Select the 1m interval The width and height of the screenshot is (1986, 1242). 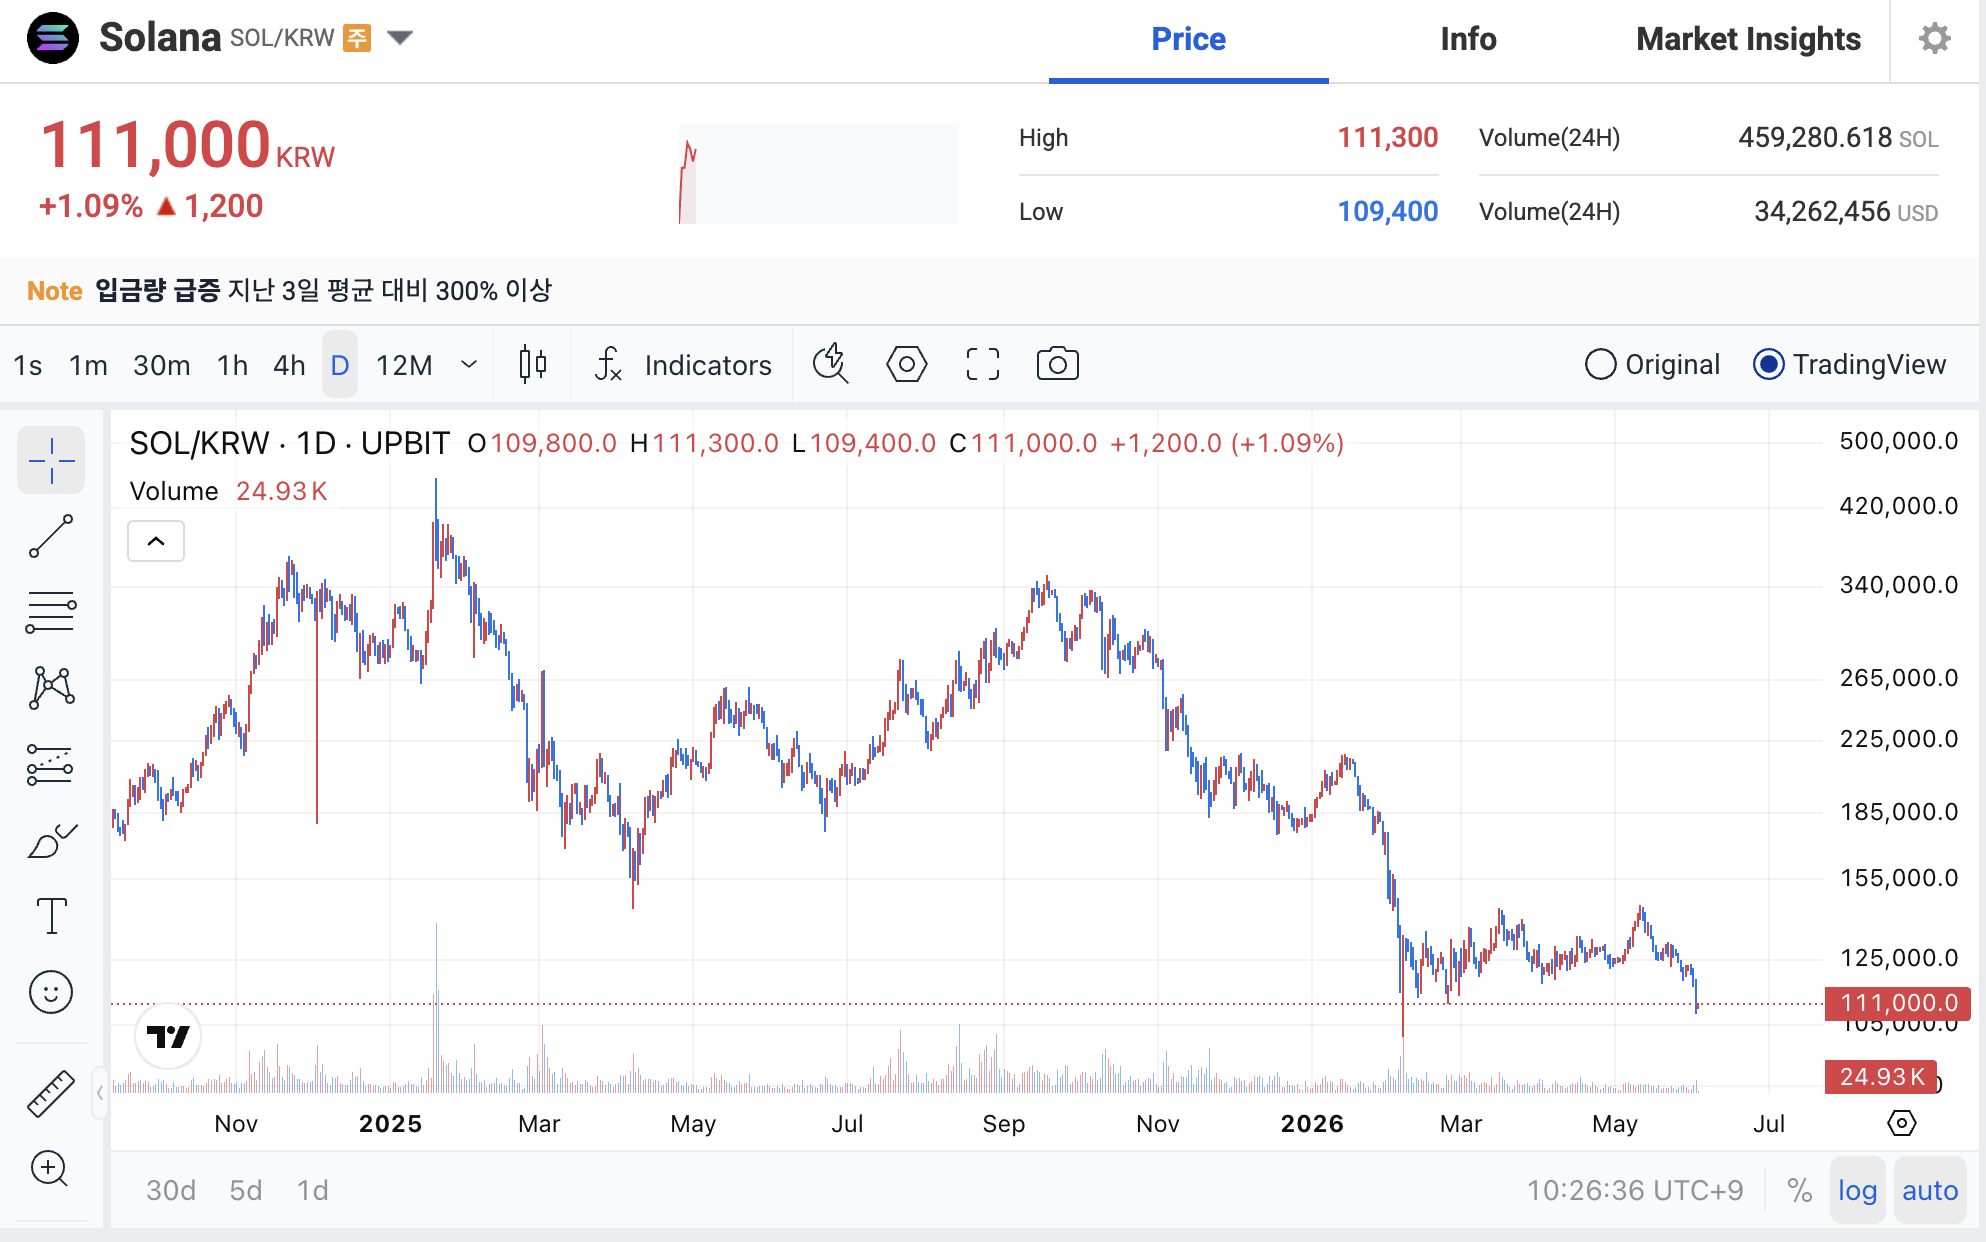(88, 365)
